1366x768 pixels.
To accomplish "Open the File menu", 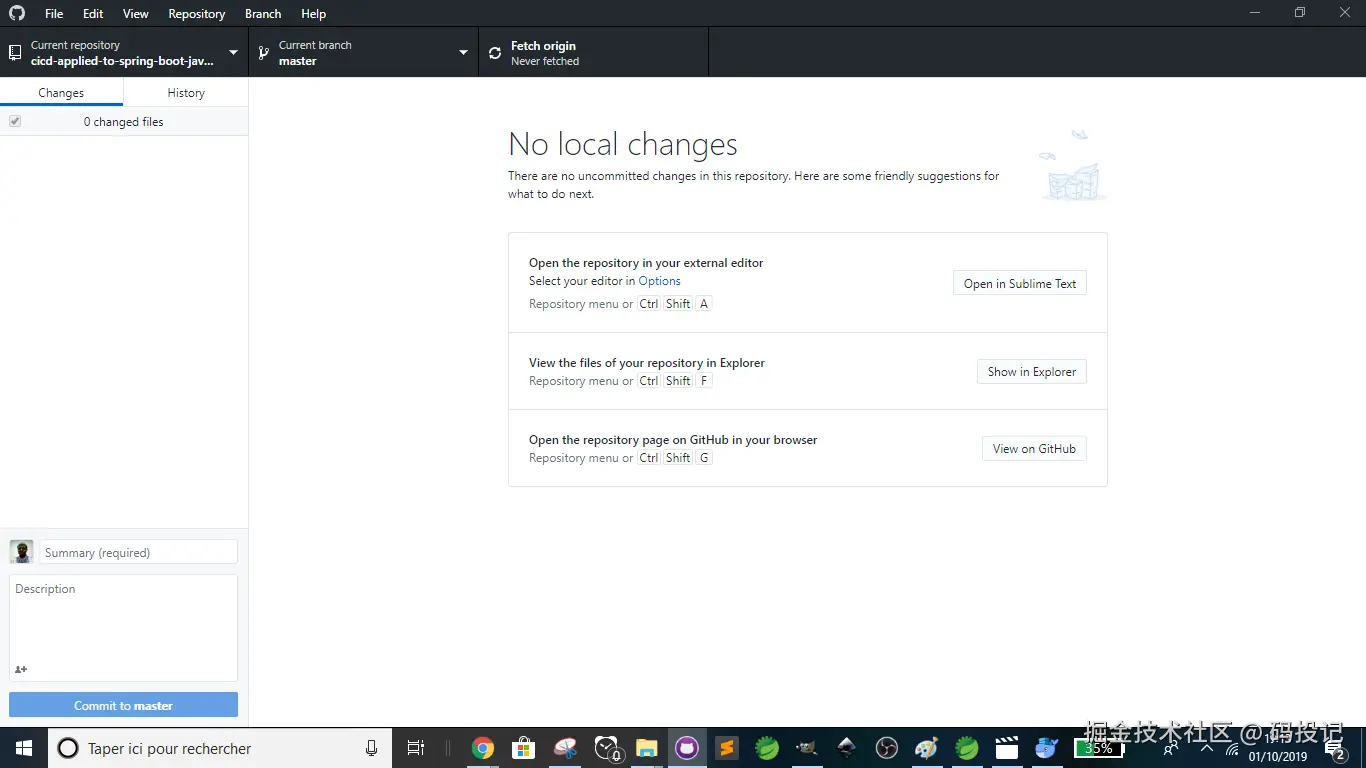I will [54, 14].
